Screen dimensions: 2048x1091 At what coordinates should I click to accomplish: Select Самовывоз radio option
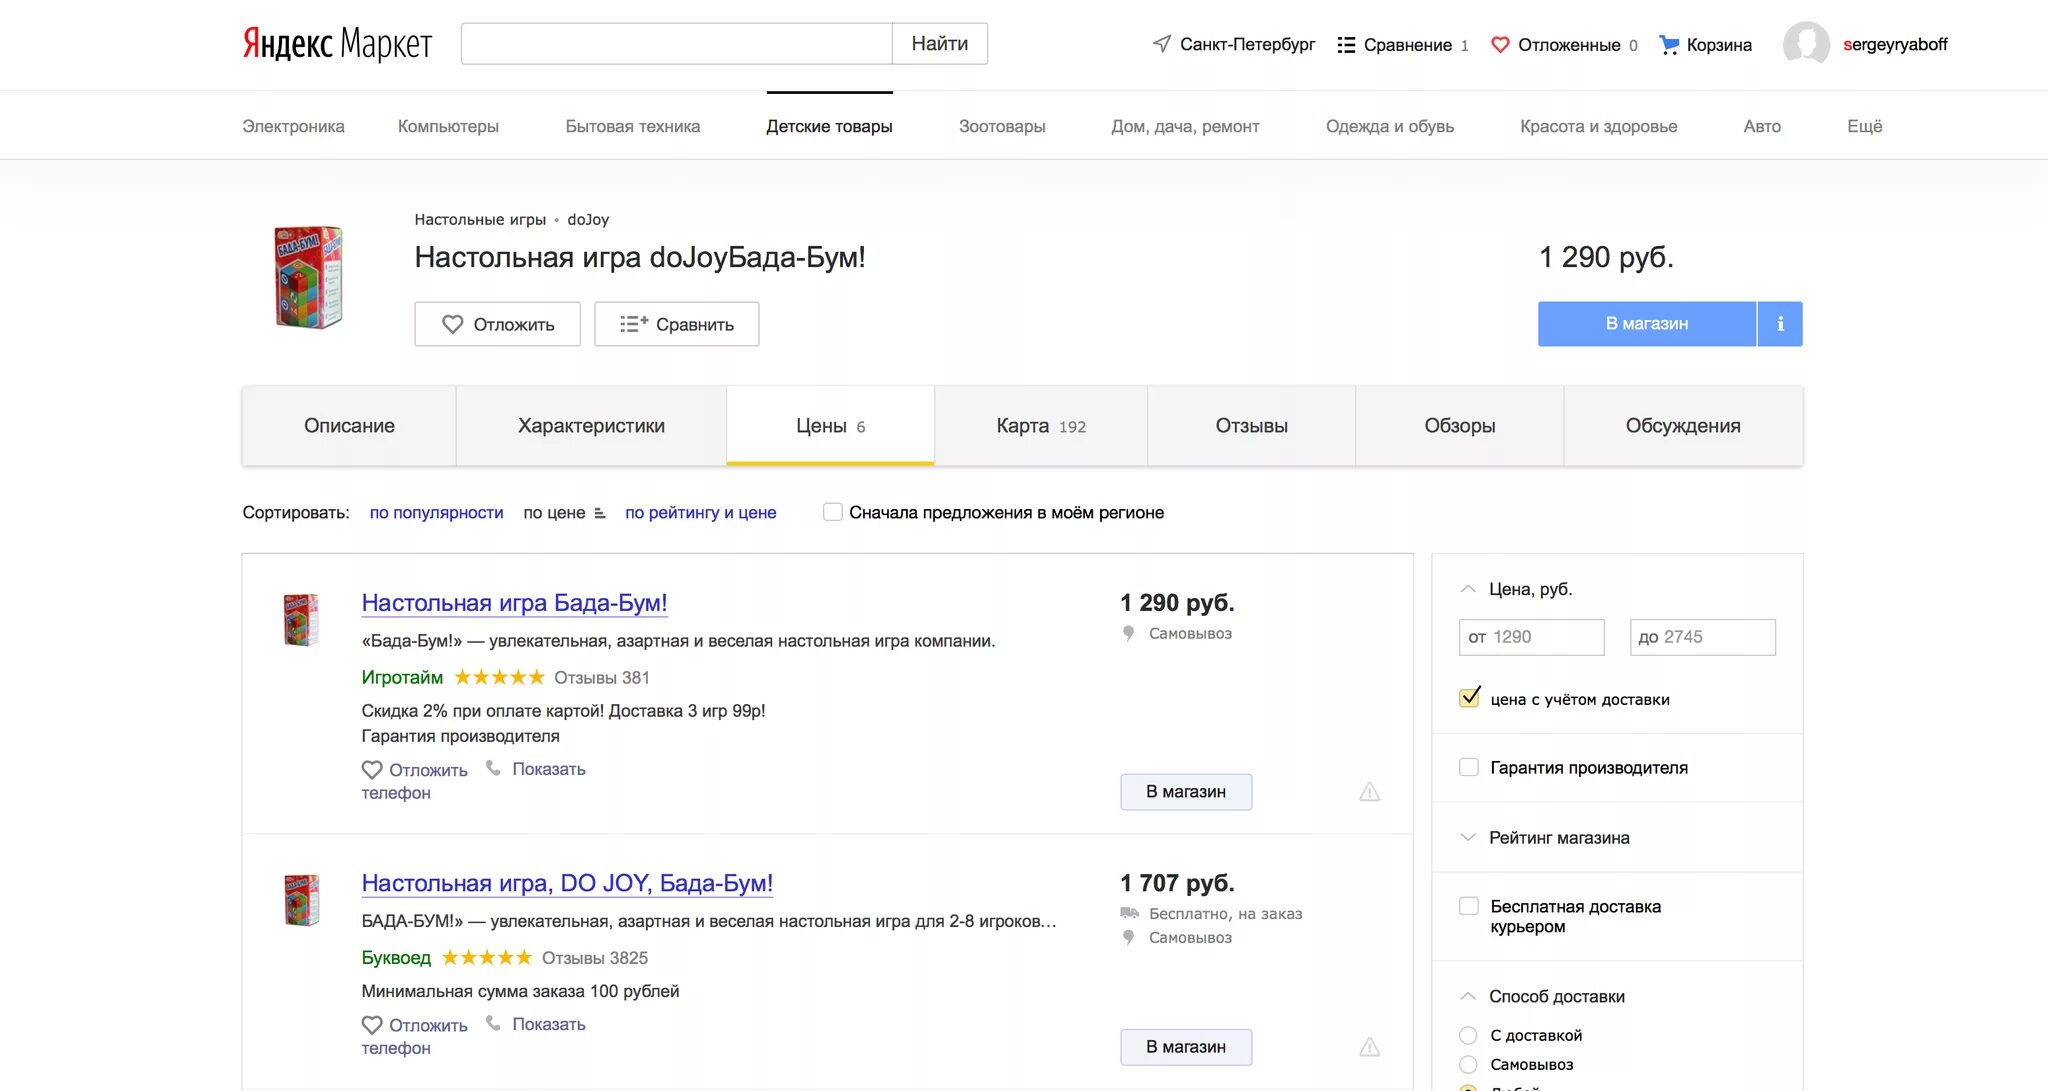pos(1468,1064)
